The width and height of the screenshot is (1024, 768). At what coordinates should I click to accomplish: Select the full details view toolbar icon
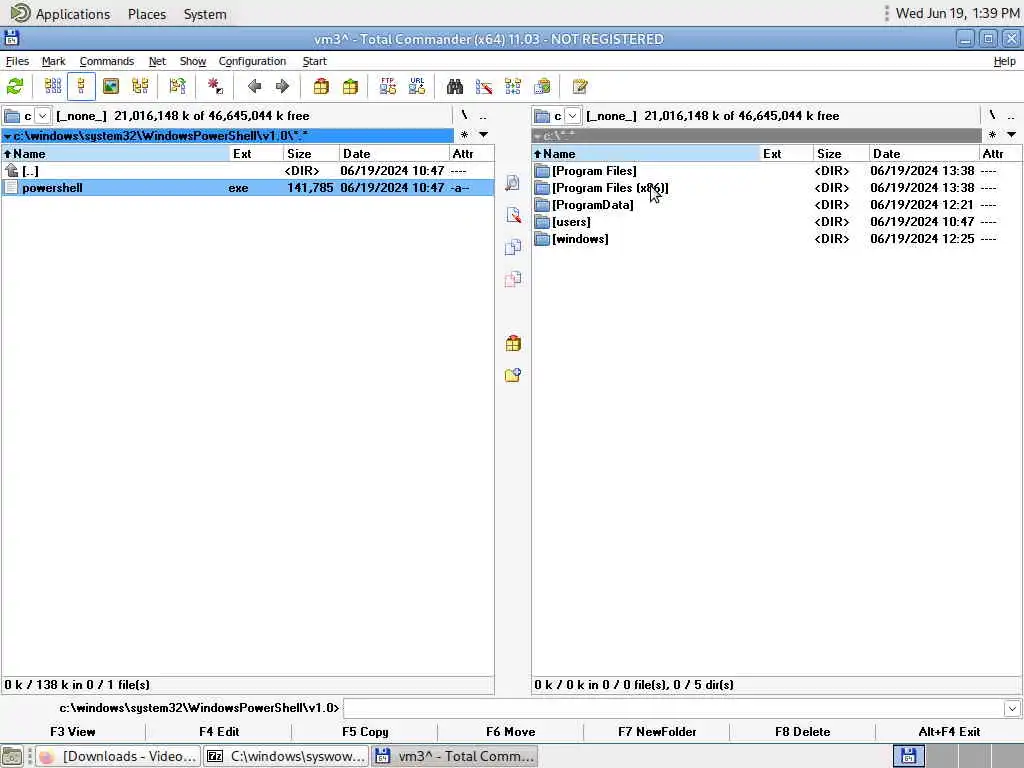coord(81,86)
